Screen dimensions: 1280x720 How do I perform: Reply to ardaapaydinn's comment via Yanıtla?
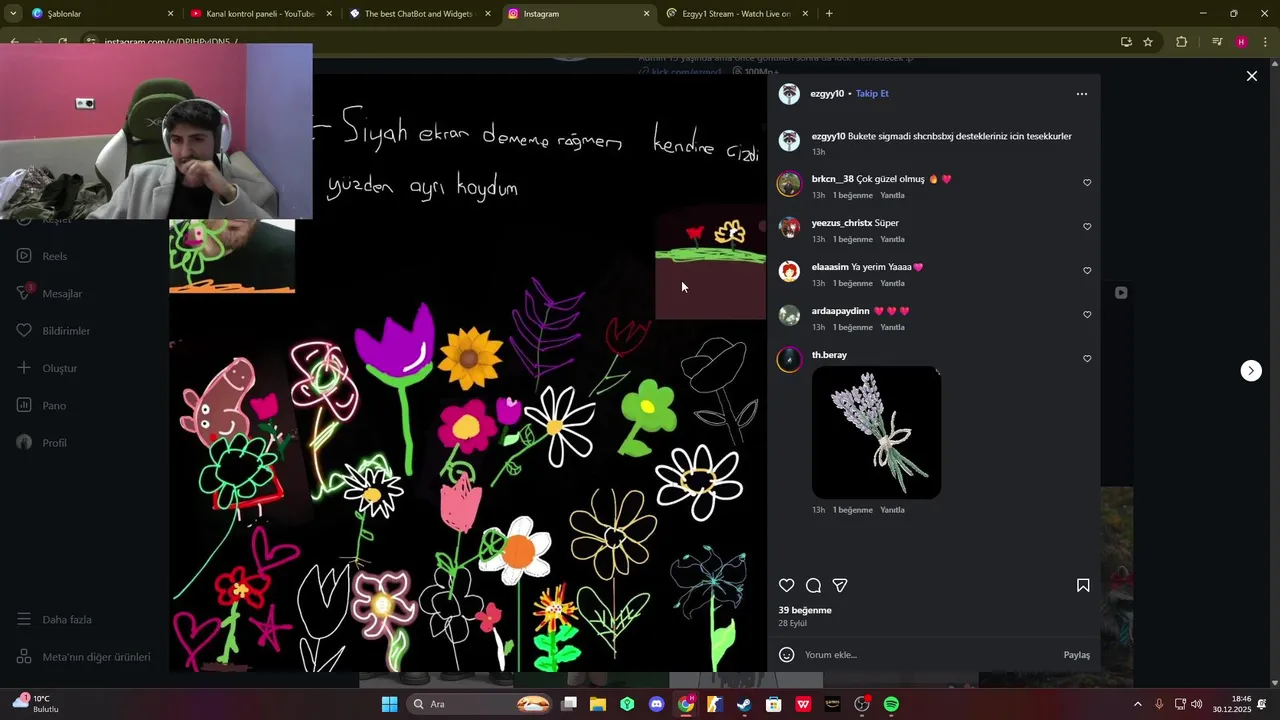click(x=892, y=328)
